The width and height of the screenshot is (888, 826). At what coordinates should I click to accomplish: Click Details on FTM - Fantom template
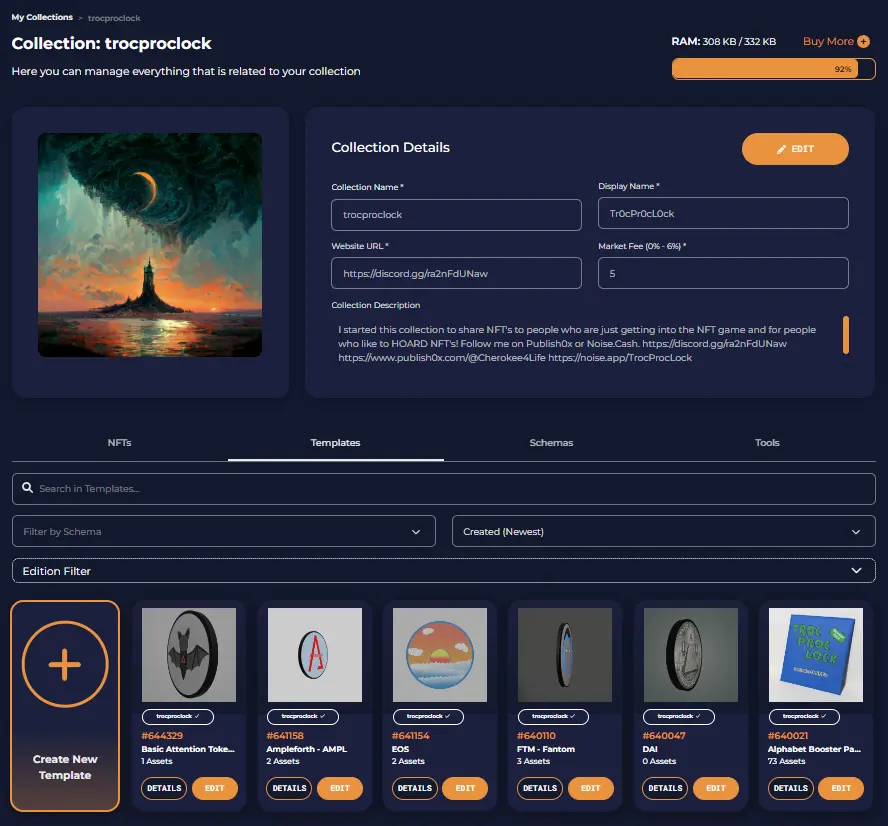(540, 788)
